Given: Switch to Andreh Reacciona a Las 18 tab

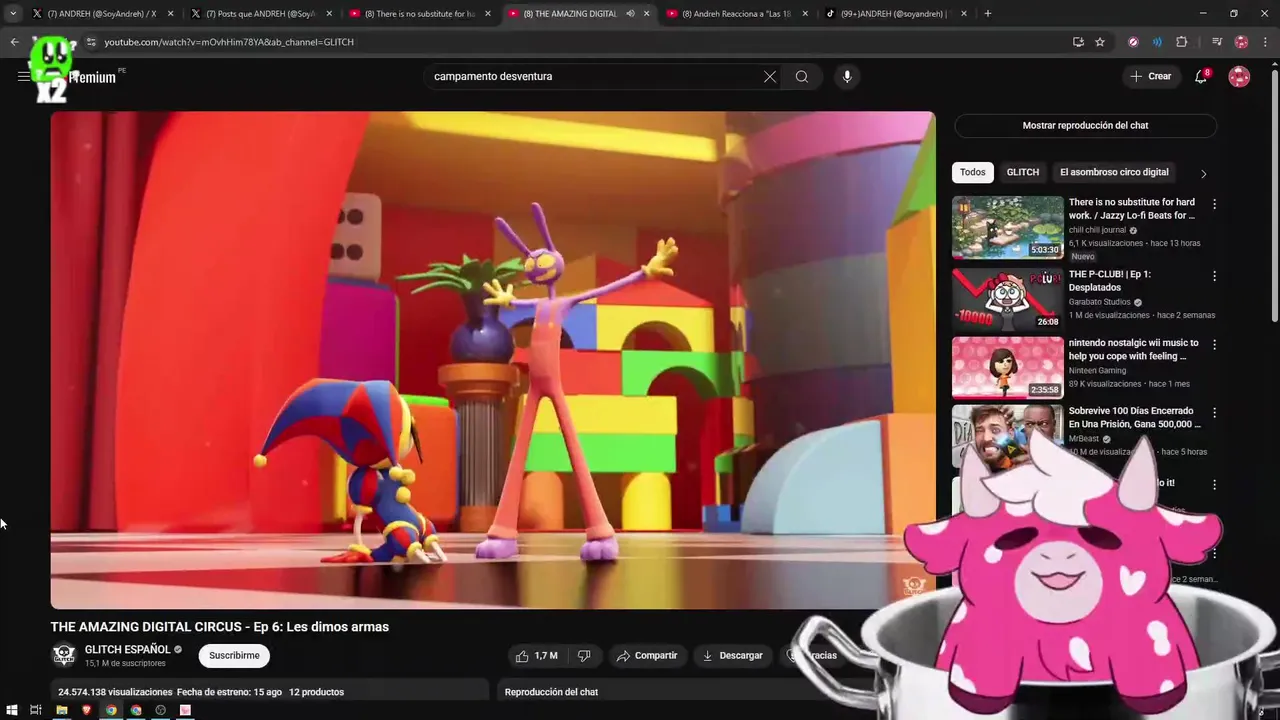Looking at the screenshot, I should [736, 13].
